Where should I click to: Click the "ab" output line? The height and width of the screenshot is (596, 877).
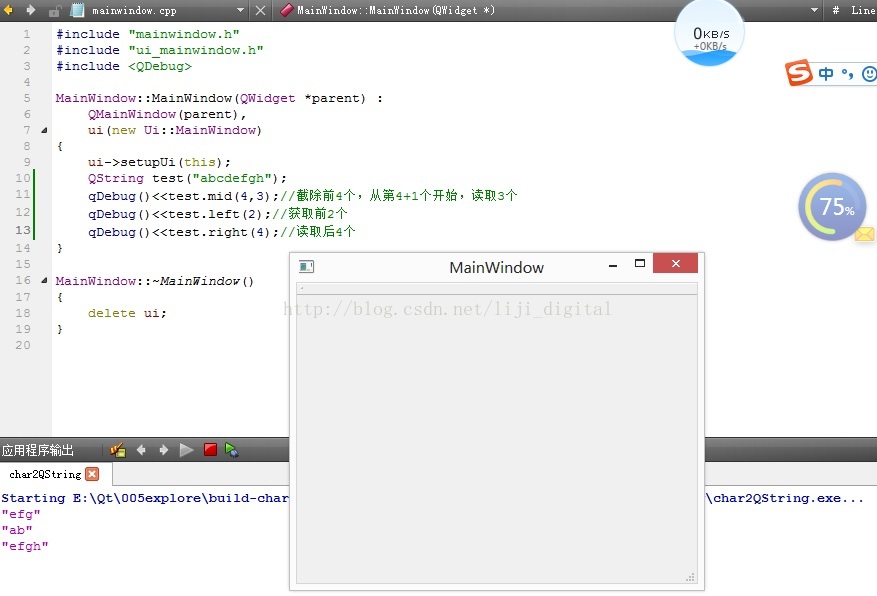pos(17,530)
